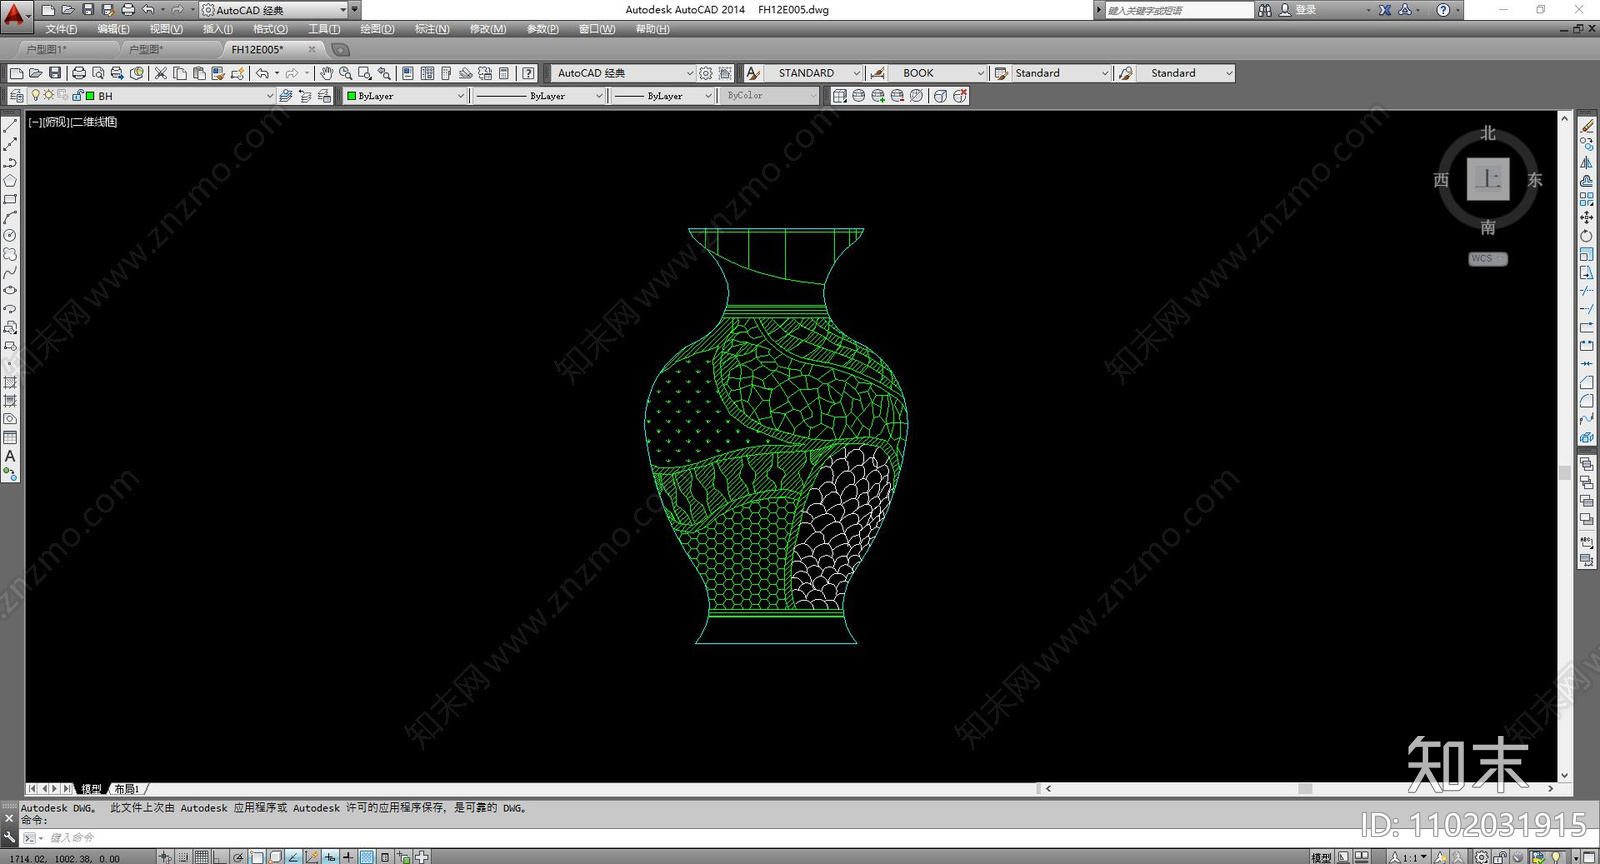The width and height of the screenshot is (1600, 864).
Task: Click the Undo arrow in standard toolbar
Action: [262, 73]
